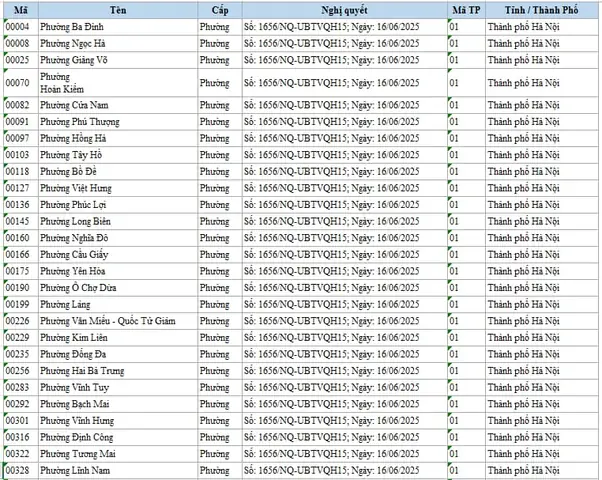Click cell with code 00127
This screenshot has width=602, height=480.
(x=21, y=188)
